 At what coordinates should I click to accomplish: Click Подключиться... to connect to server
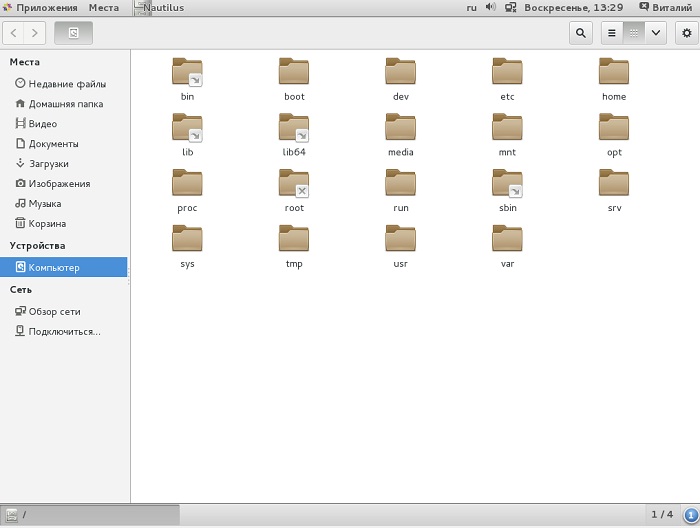64,332
